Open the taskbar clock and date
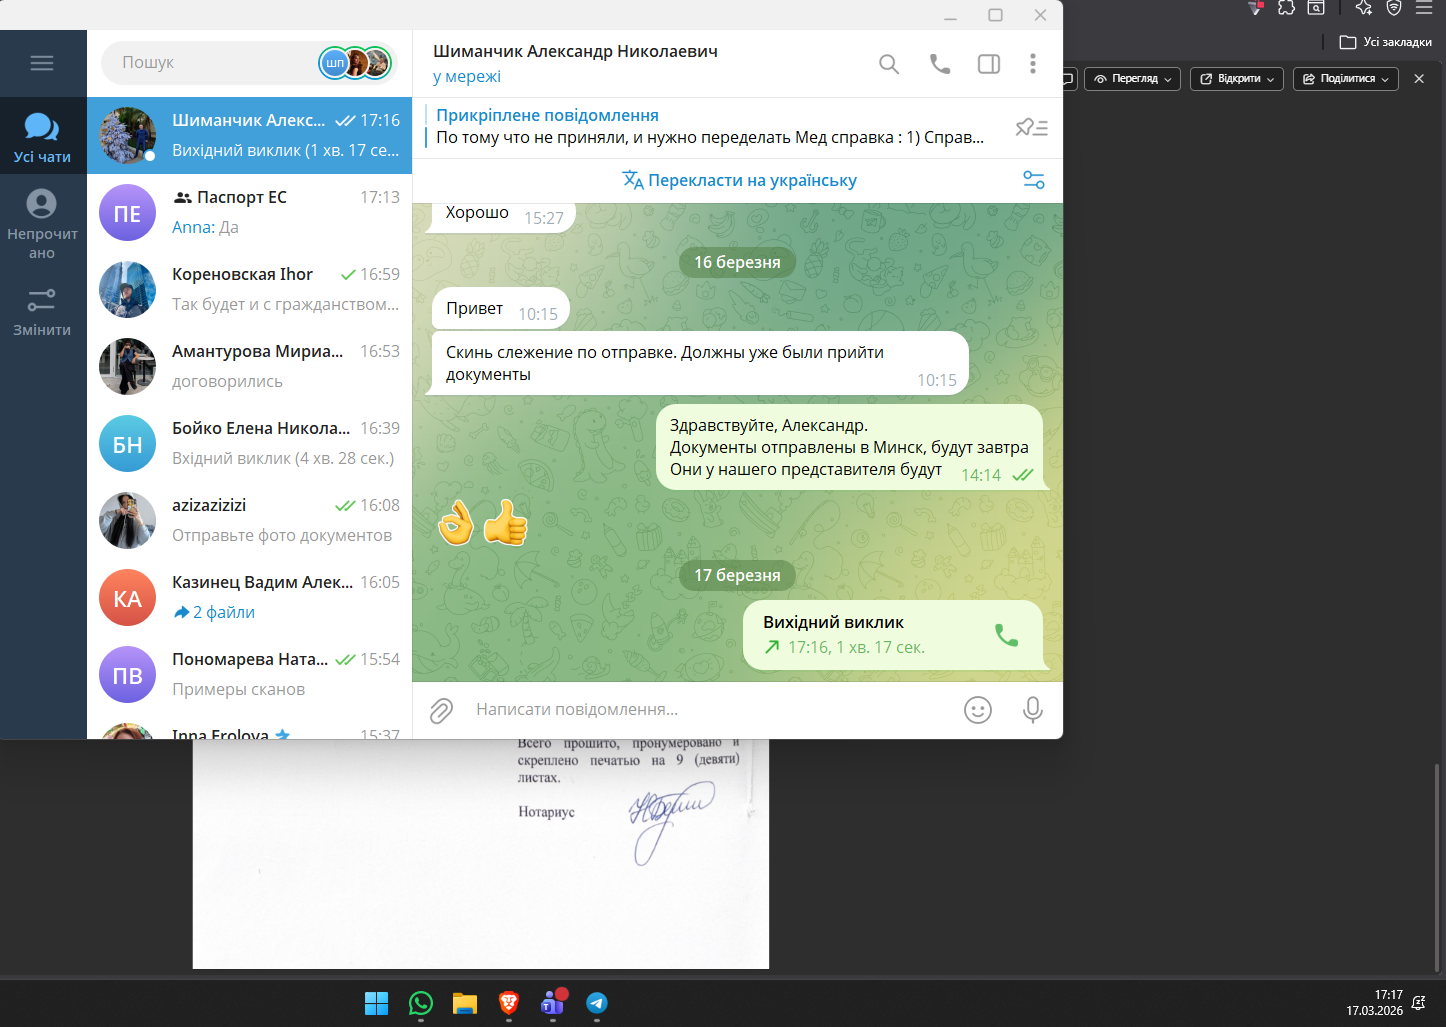This screenshot has width=1446, height=1027. [1374, 1003]
